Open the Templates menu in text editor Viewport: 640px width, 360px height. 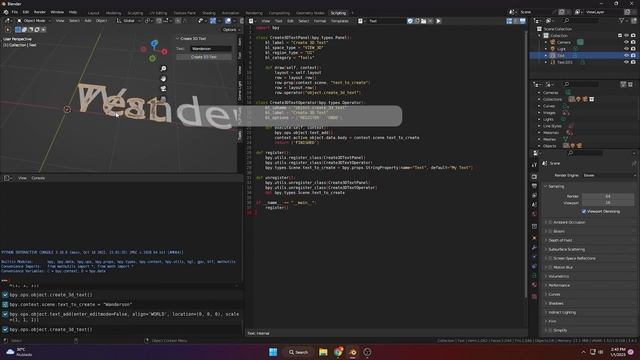pyautogui.click(x=340, y=21)
